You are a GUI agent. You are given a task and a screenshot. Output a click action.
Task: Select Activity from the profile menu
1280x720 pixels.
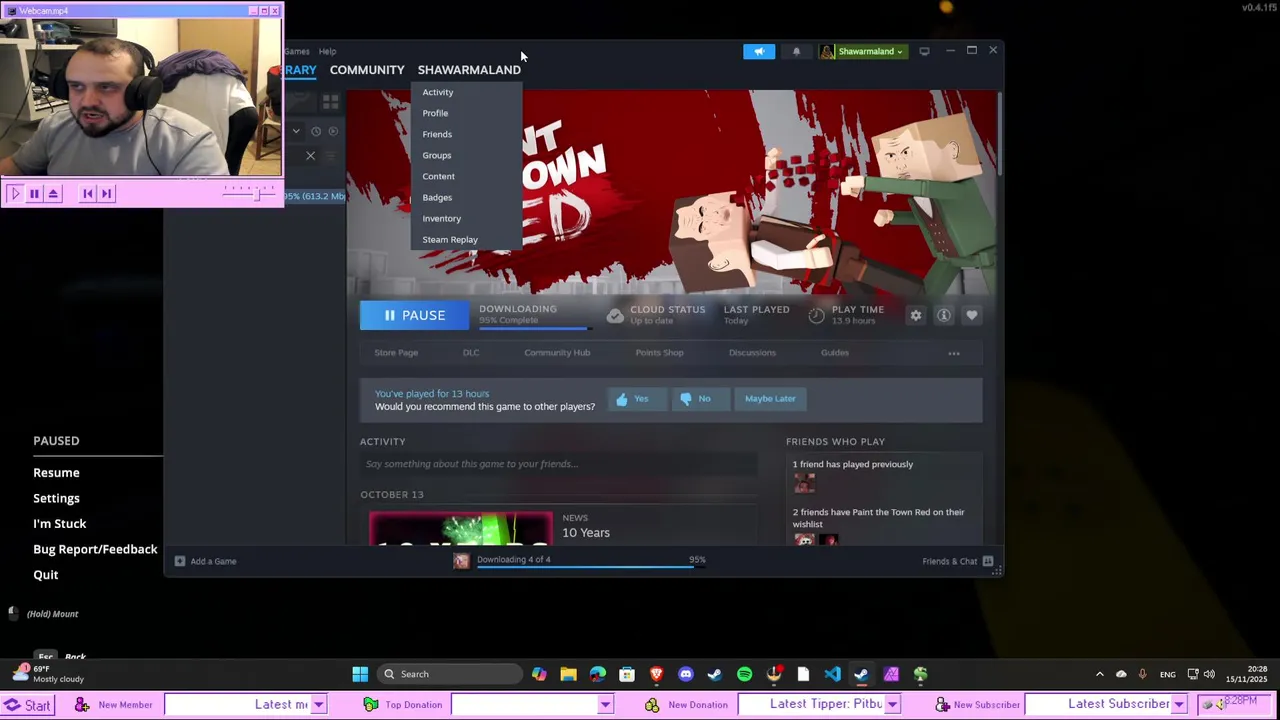[x=438, y=92]
